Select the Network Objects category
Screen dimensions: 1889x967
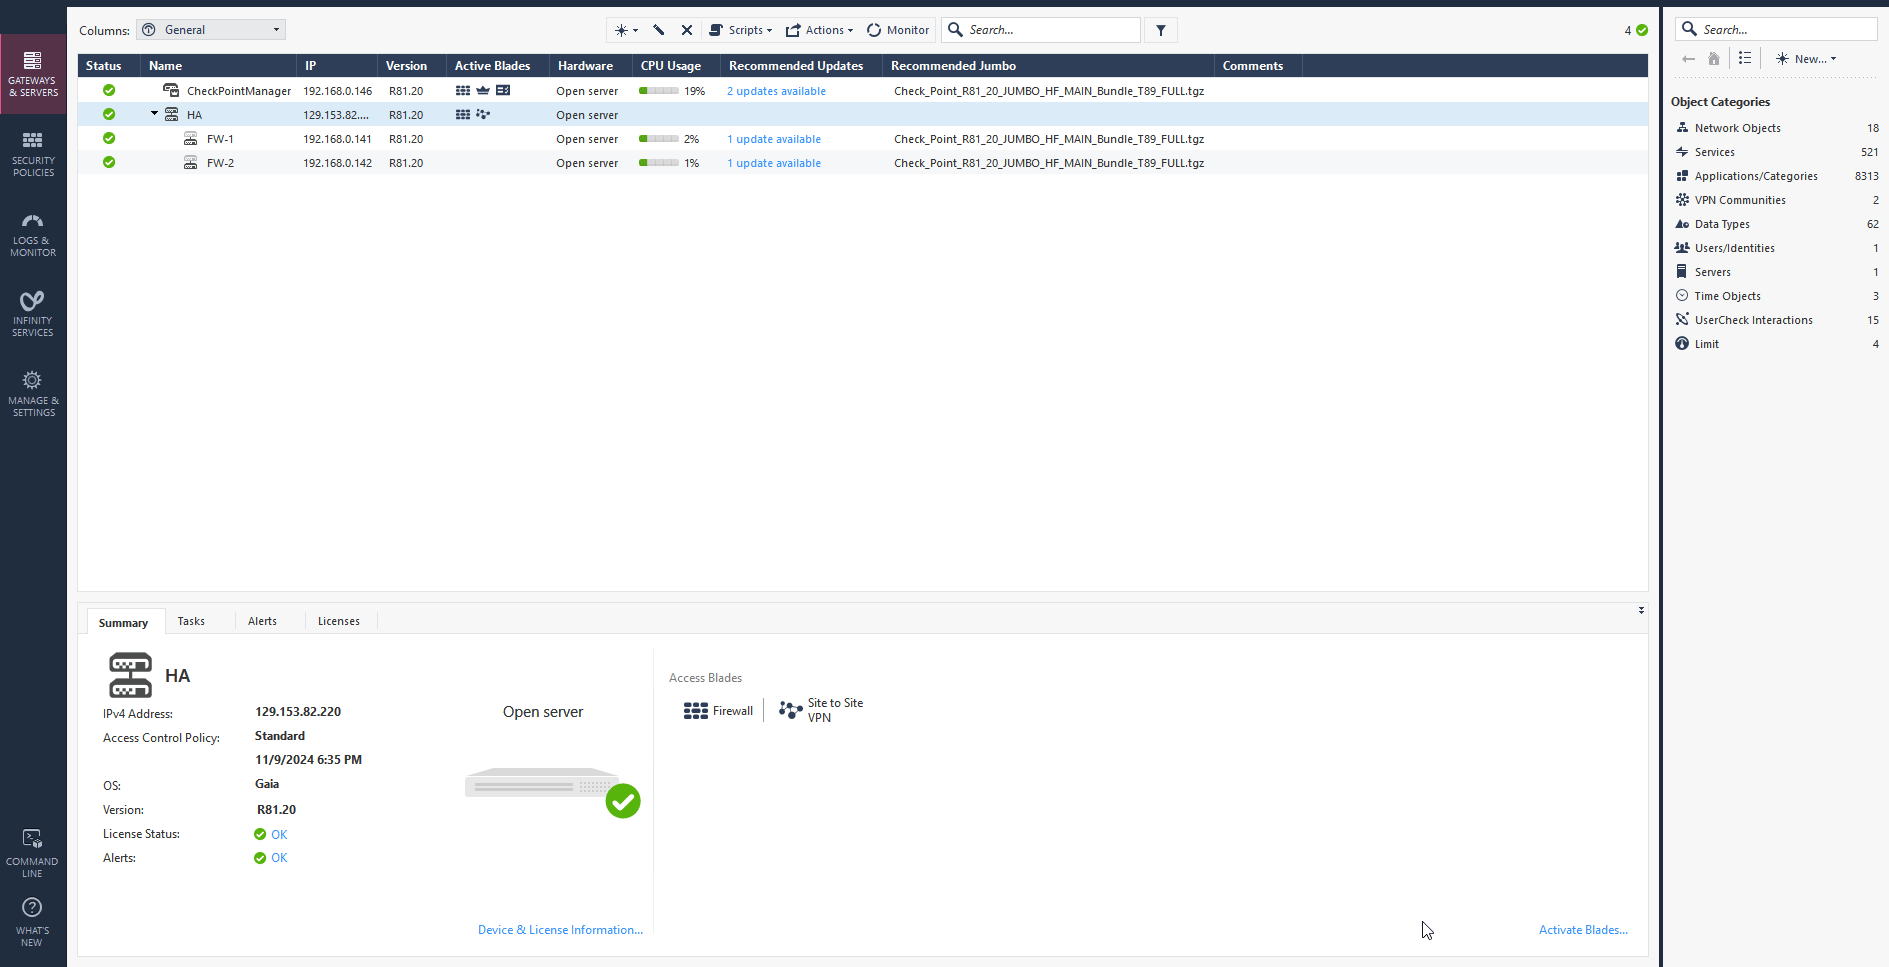[1737, 128]
